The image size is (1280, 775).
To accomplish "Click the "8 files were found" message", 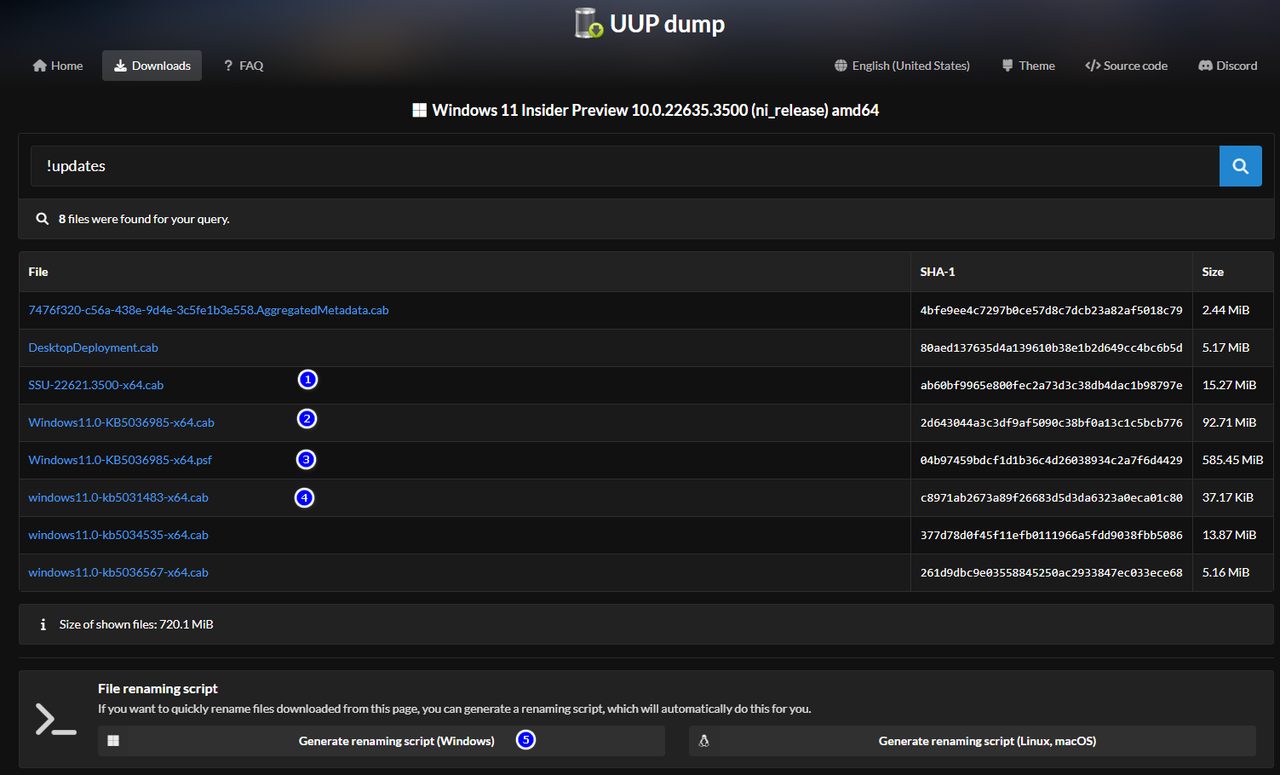I will [144, 218].
